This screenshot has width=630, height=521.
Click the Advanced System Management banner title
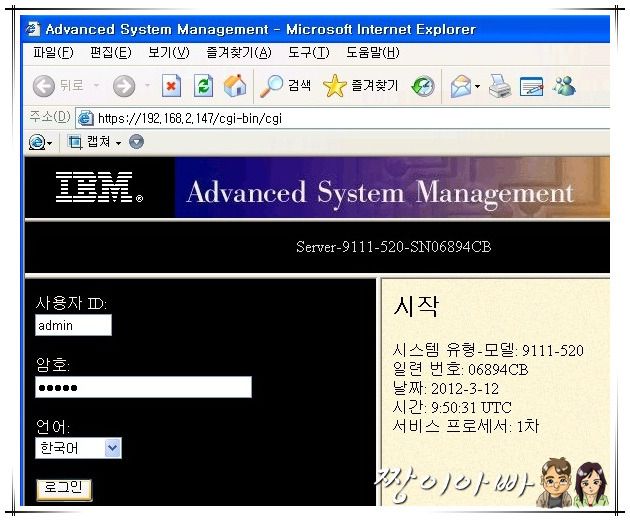coord(380,194)
